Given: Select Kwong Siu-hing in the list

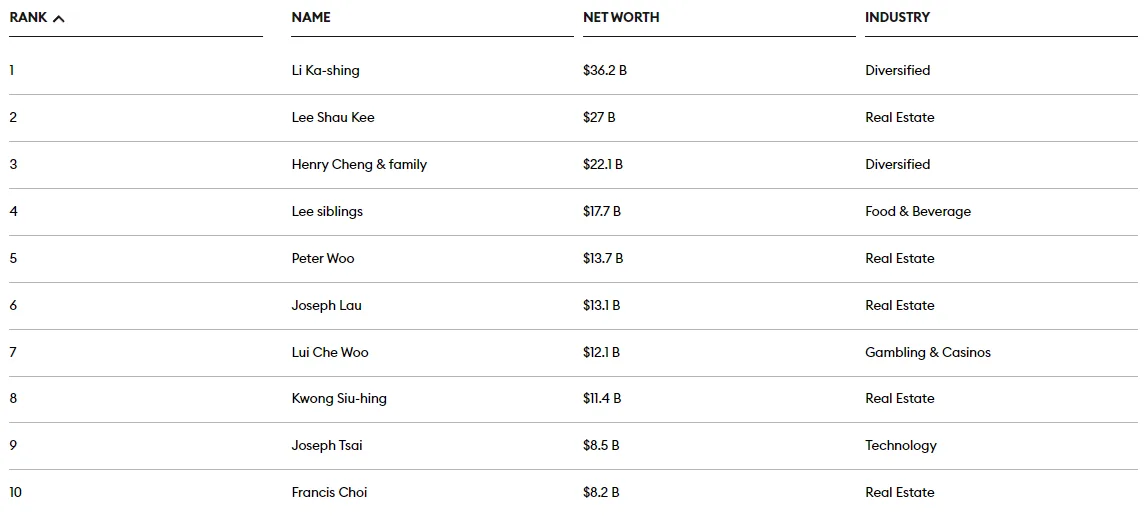Looking at the screenshot, I should coord(339,398).
